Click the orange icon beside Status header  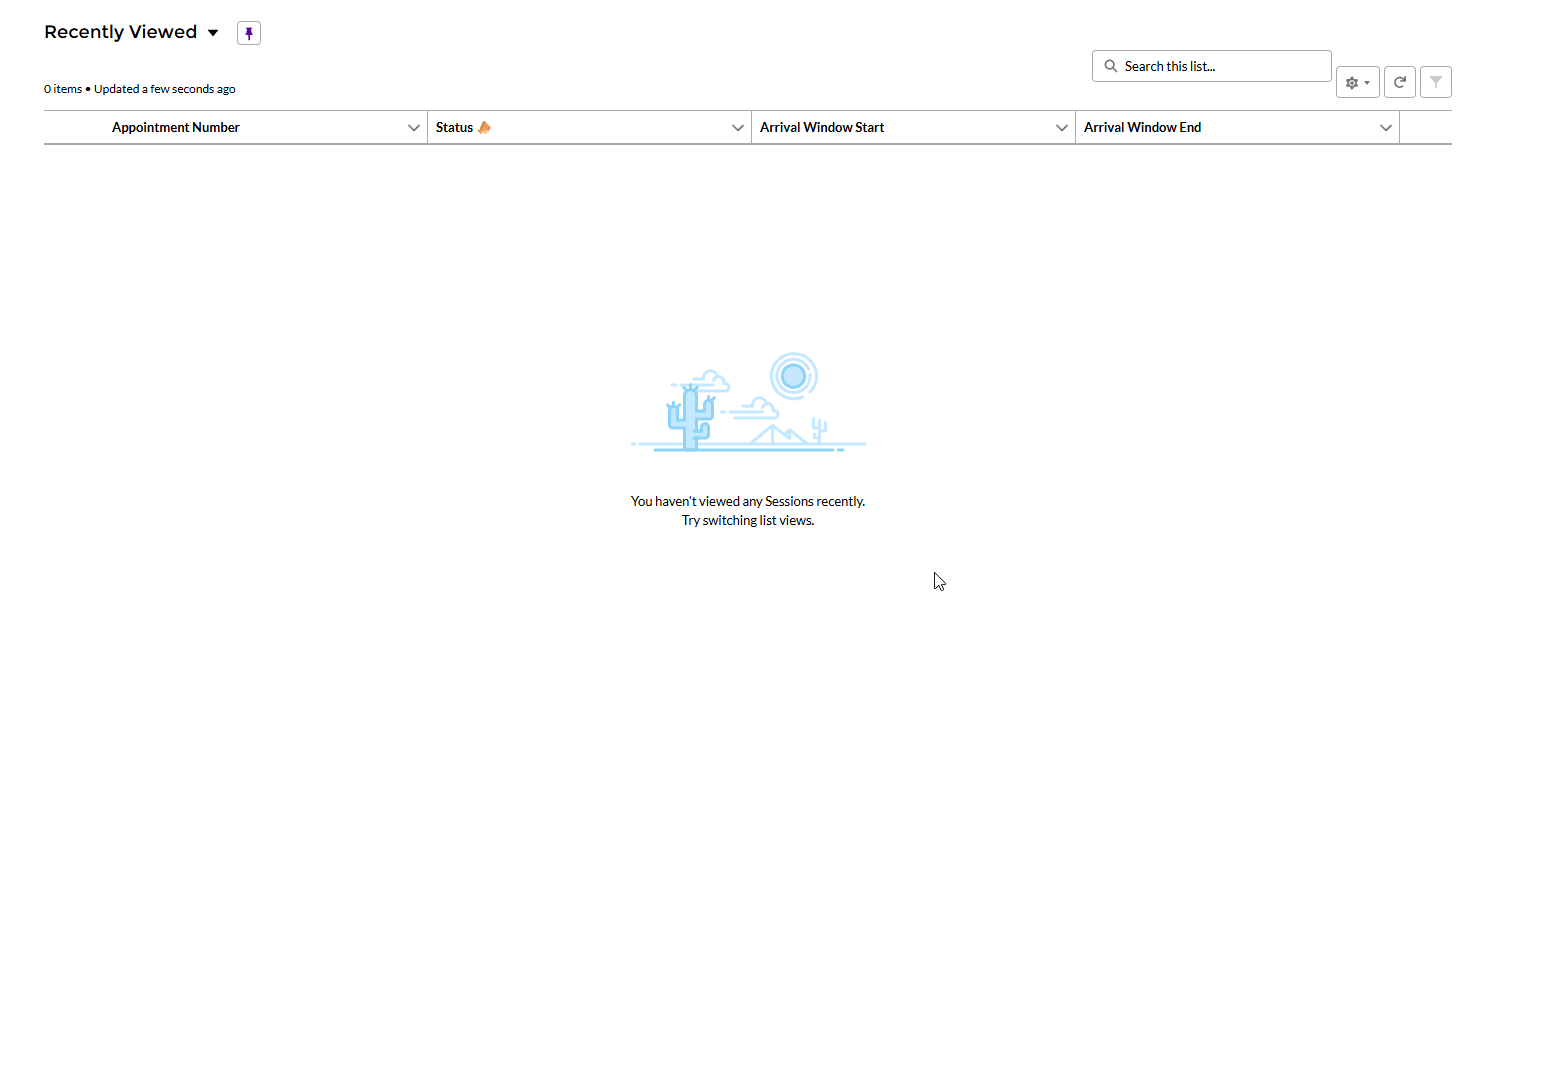(485, 127)
